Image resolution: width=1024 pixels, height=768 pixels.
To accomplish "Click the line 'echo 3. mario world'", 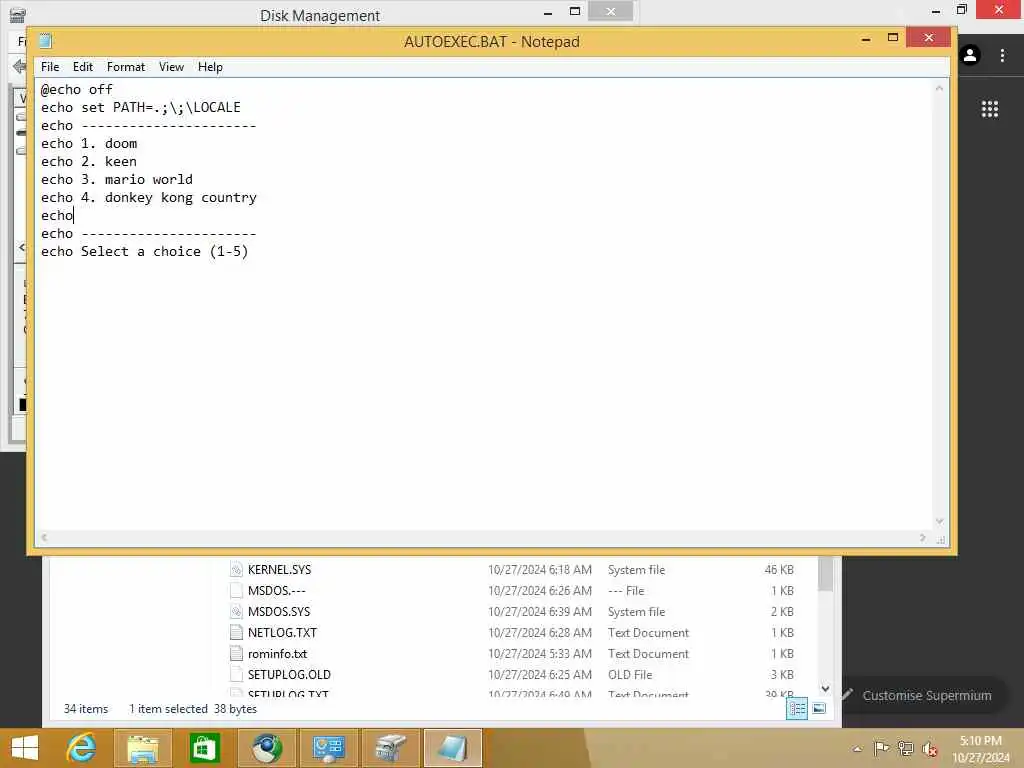I will click(117, 179).
